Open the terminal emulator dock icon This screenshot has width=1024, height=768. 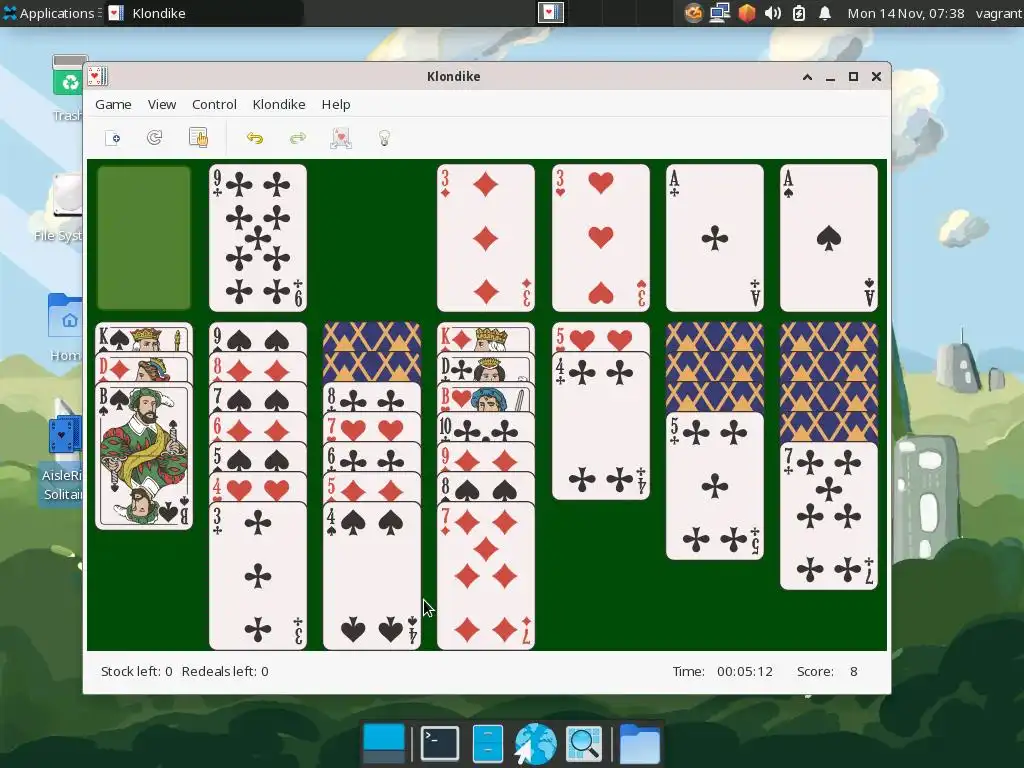click(x=440, y=743)
